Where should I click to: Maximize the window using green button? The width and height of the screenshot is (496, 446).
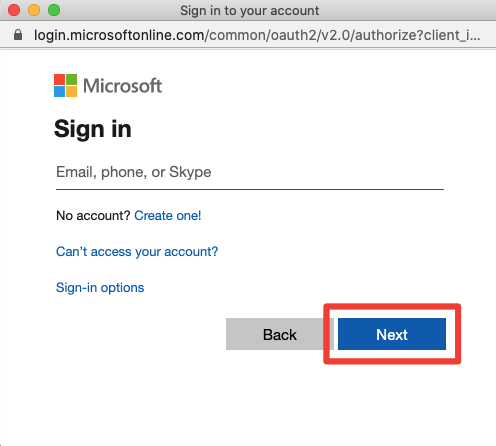pos(54,10)
